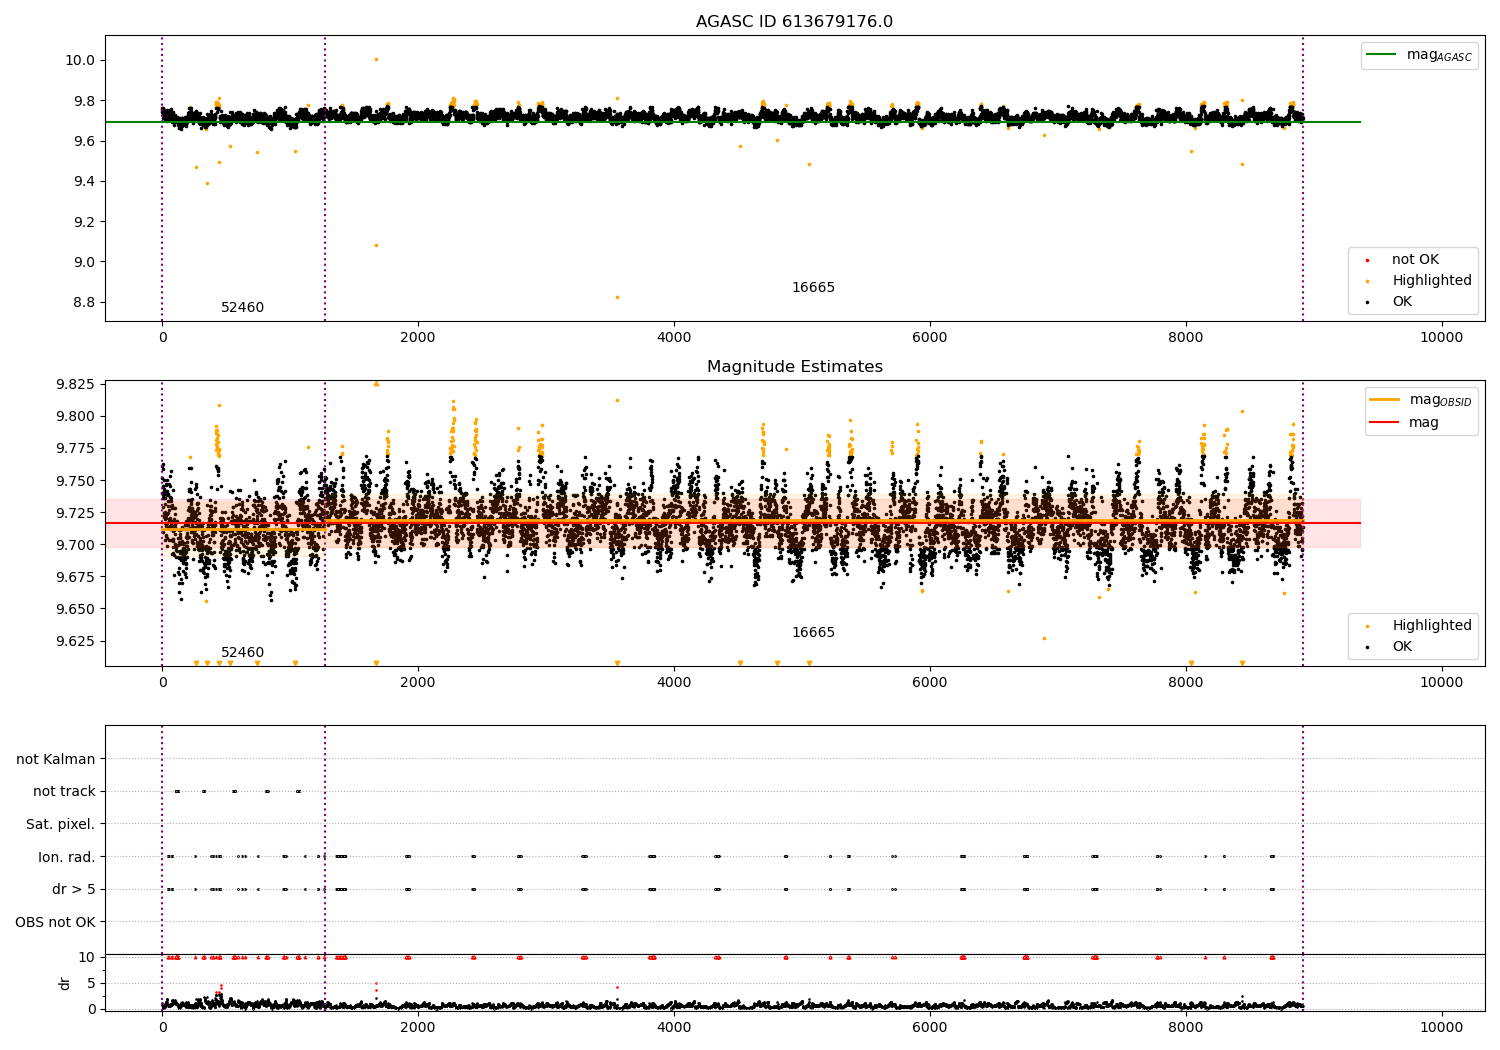Click the "8000" x-tick under Magnitude Estimates plot
This screenshot has width=1500, height=1050.
[1186, 682]
